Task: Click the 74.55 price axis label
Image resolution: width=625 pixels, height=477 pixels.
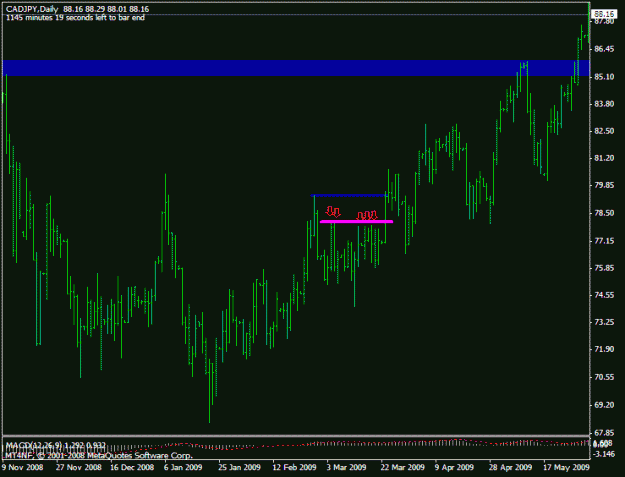Action: (x=604, y=295)
